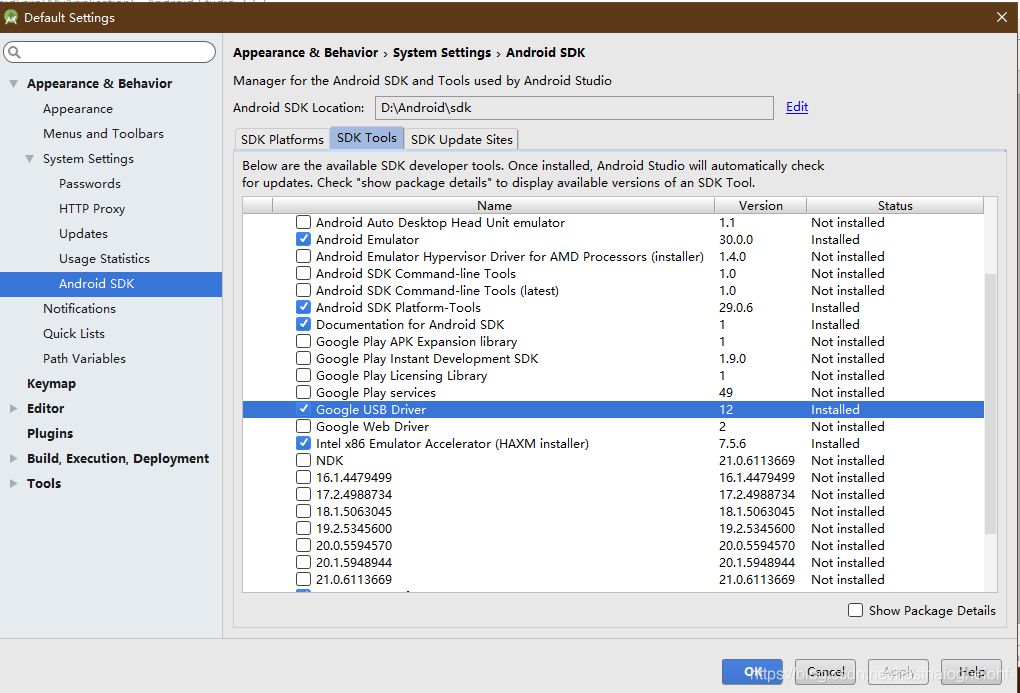Open the SDK Update Sites tab
This screenshot has height=693, width=1020.
[x=461, y=139]
